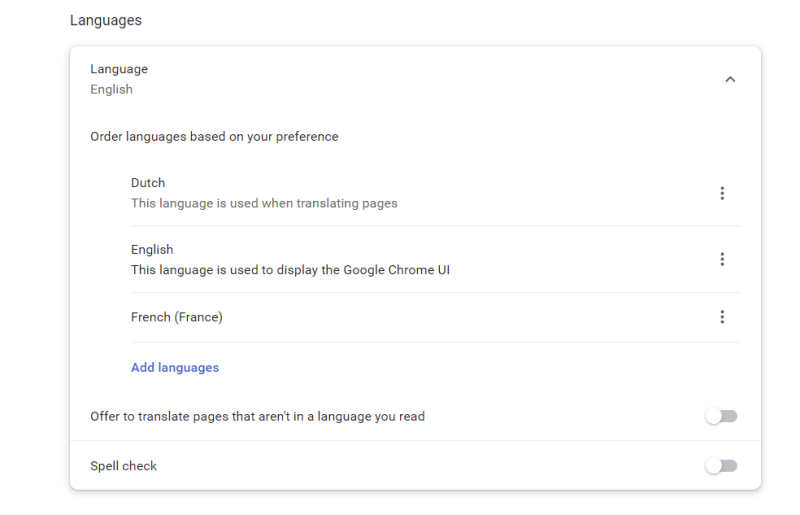Click the 'Offer to translate pages' label text

click(258, 416)
